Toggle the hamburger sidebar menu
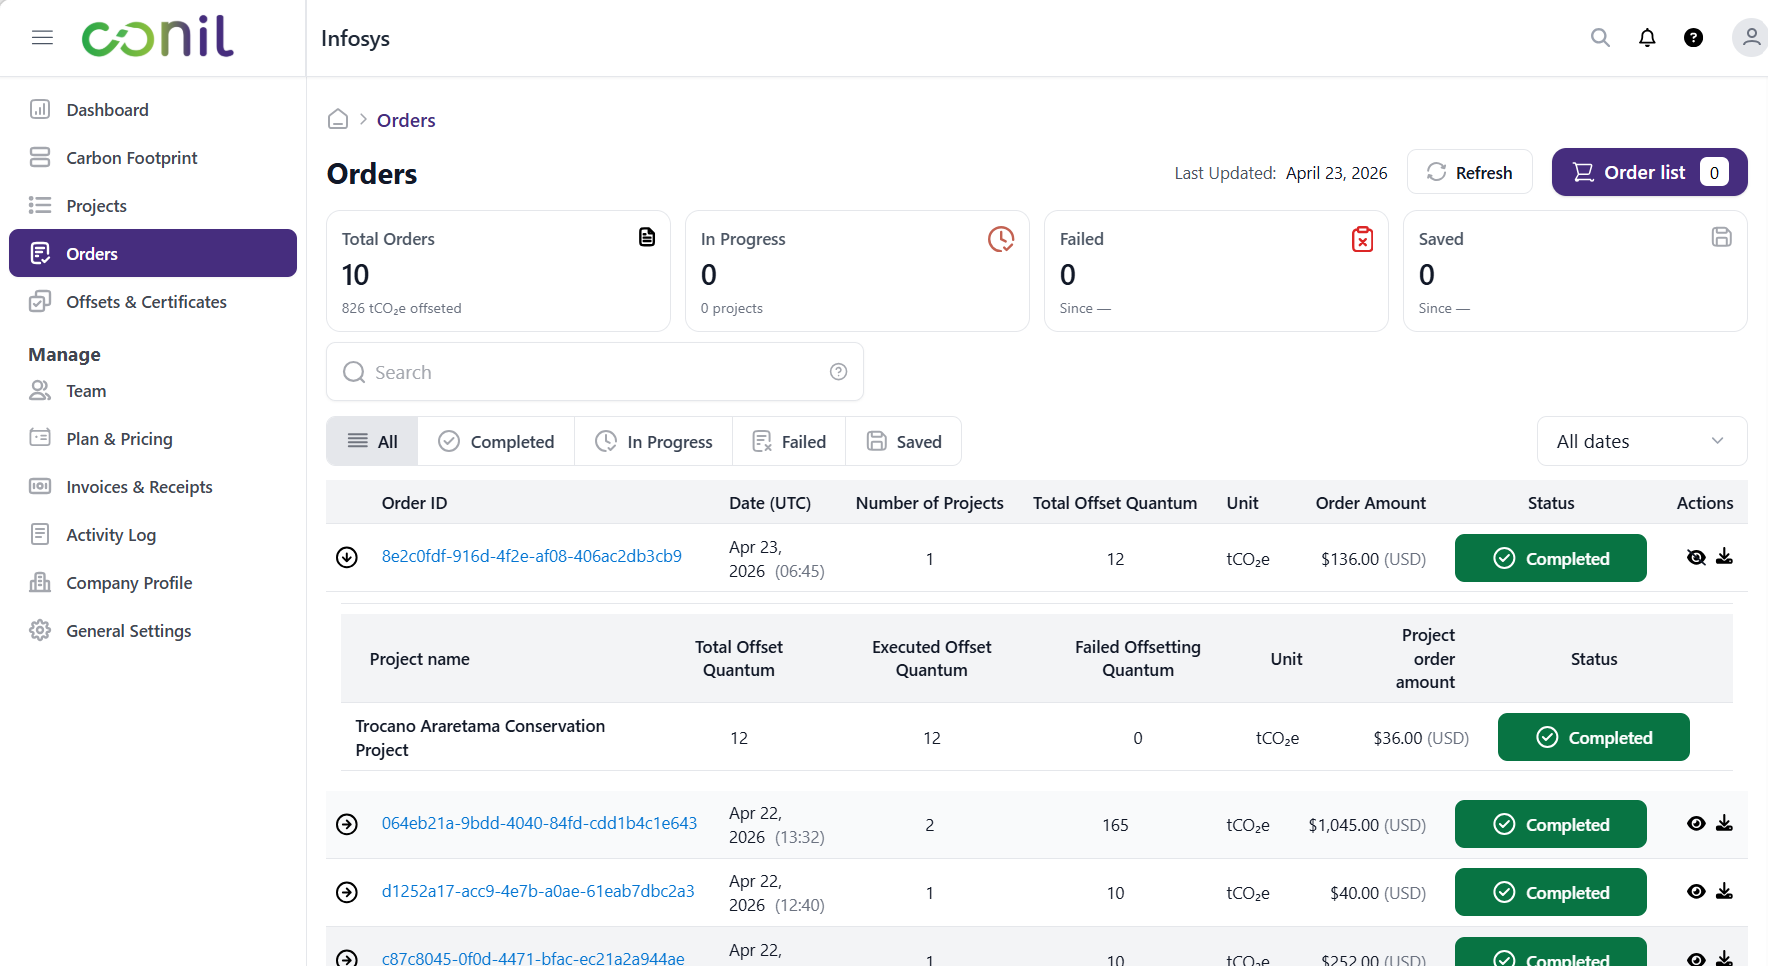Viewport: 1768px width, 966px height. pyautogui.click(x=42, y=38)
